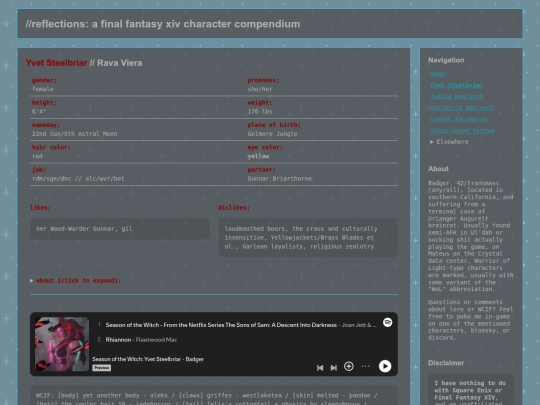This screenshot has height=405, width=540.
Task: Play the Season of the Witch playlist
Action: coord(385,366)
